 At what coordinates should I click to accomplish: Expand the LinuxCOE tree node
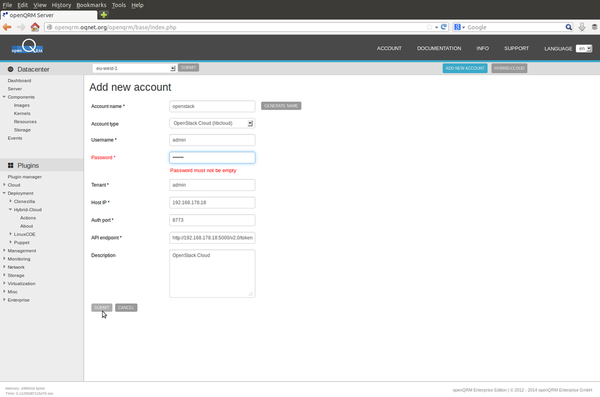pyautogui.click(x=10, y=234)
